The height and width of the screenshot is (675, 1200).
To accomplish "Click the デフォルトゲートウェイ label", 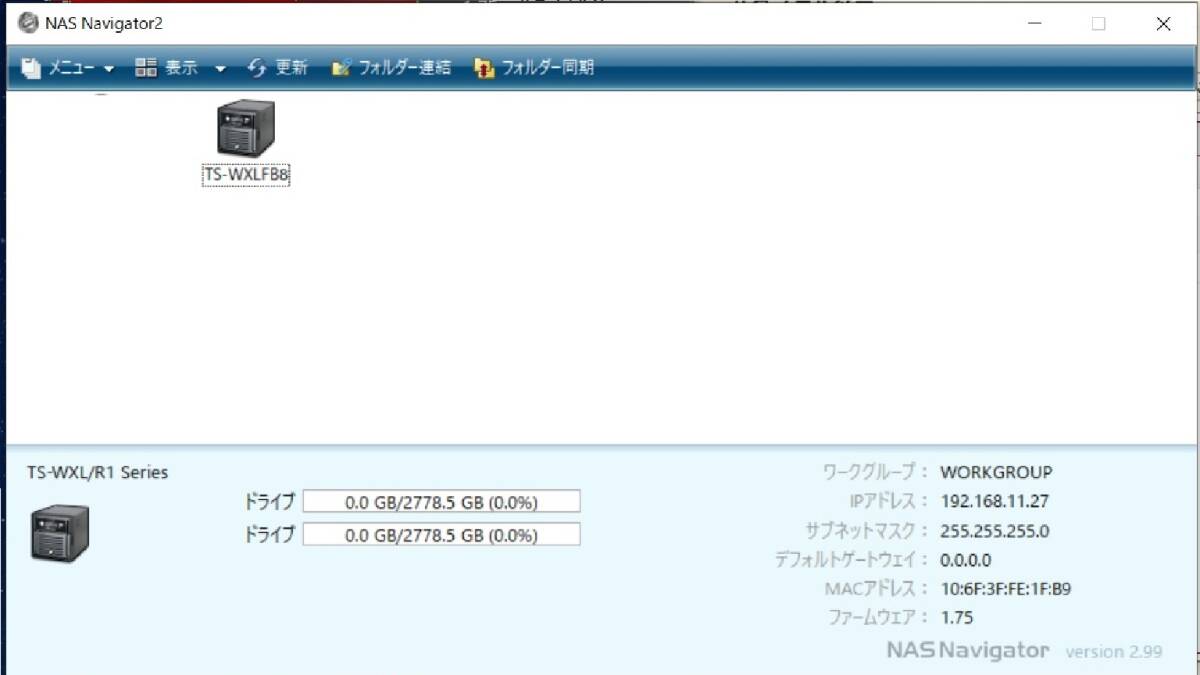I will pos(851,560).
